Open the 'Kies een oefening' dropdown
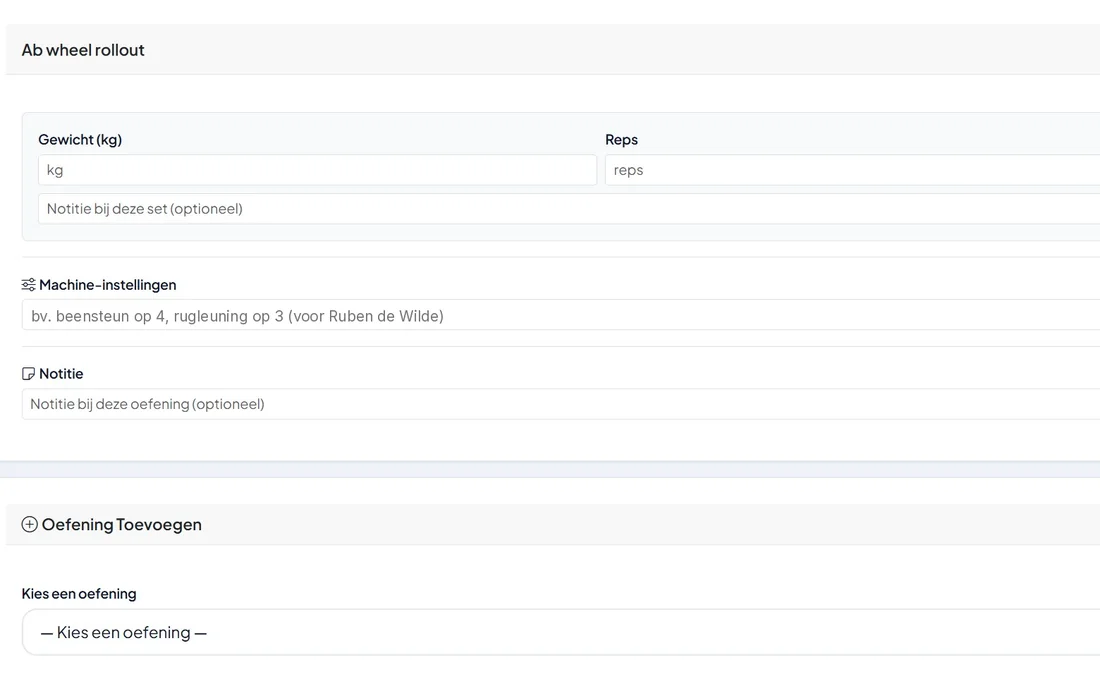1100x691 pixels. [561, 632]
